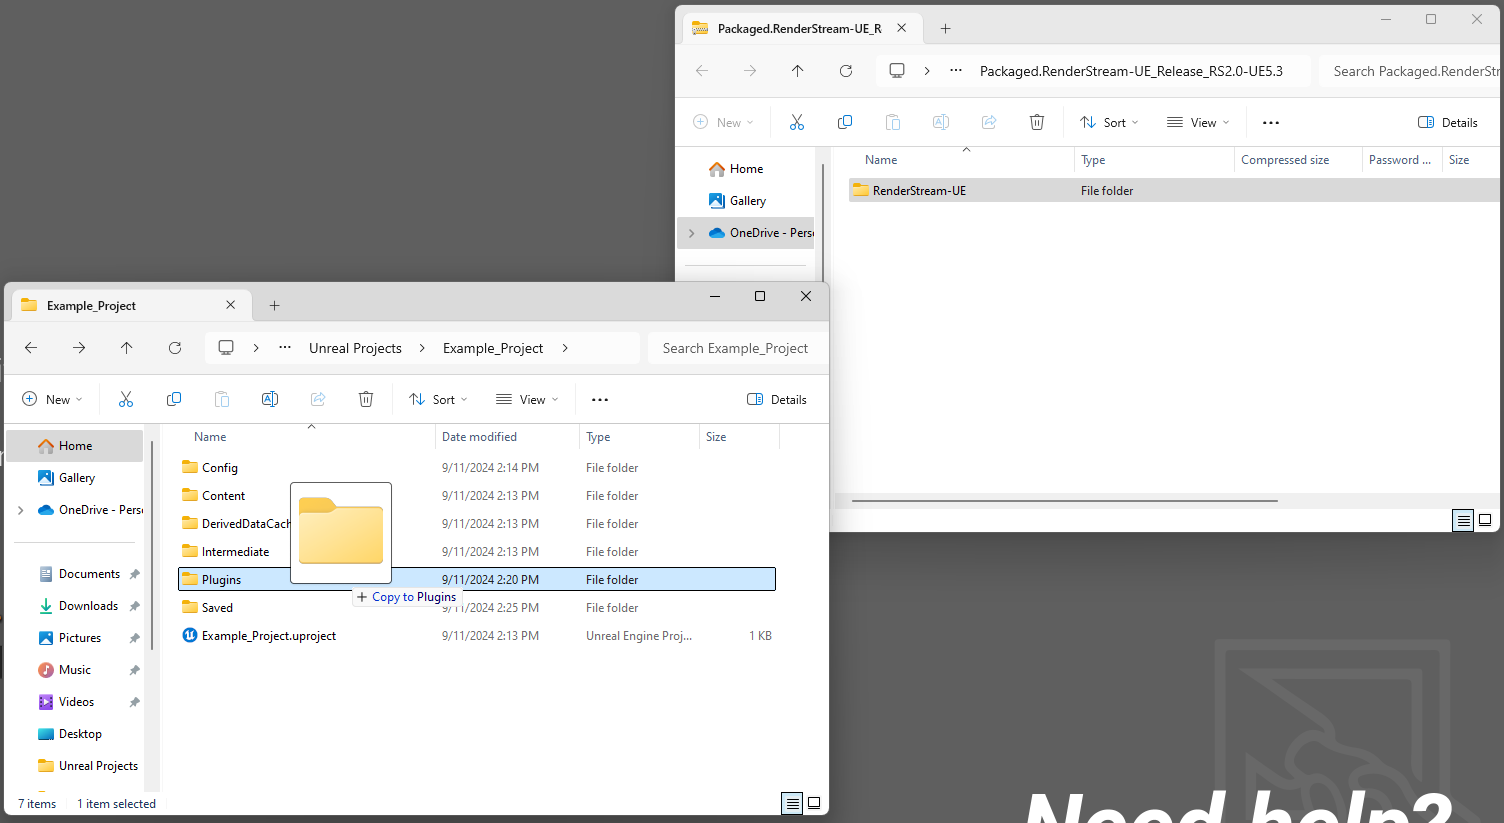The height and width of the screenshot is (823, 1504).
Task: Select Example_Project.uproject file
Action: click(x=477, y=636)
